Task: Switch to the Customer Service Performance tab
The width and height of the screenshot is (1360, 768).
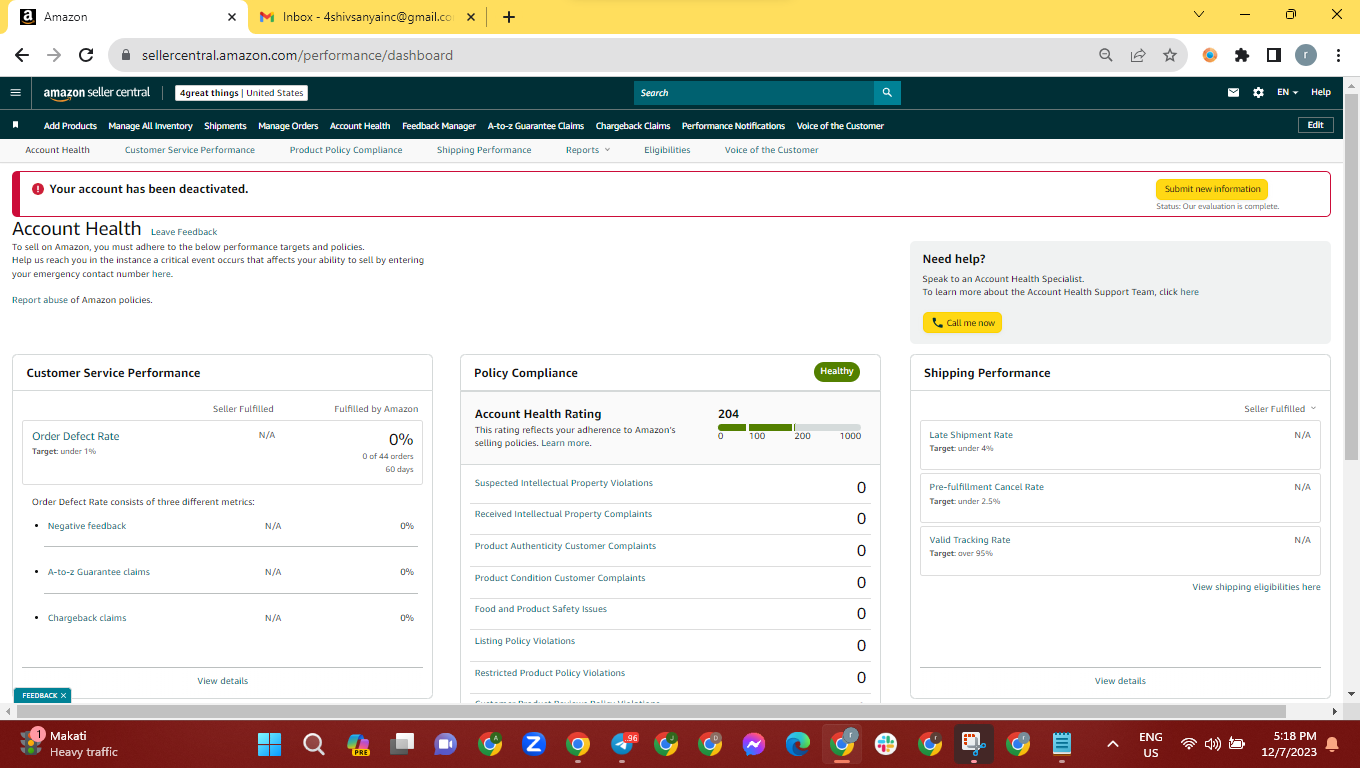Action: [190, 150]
